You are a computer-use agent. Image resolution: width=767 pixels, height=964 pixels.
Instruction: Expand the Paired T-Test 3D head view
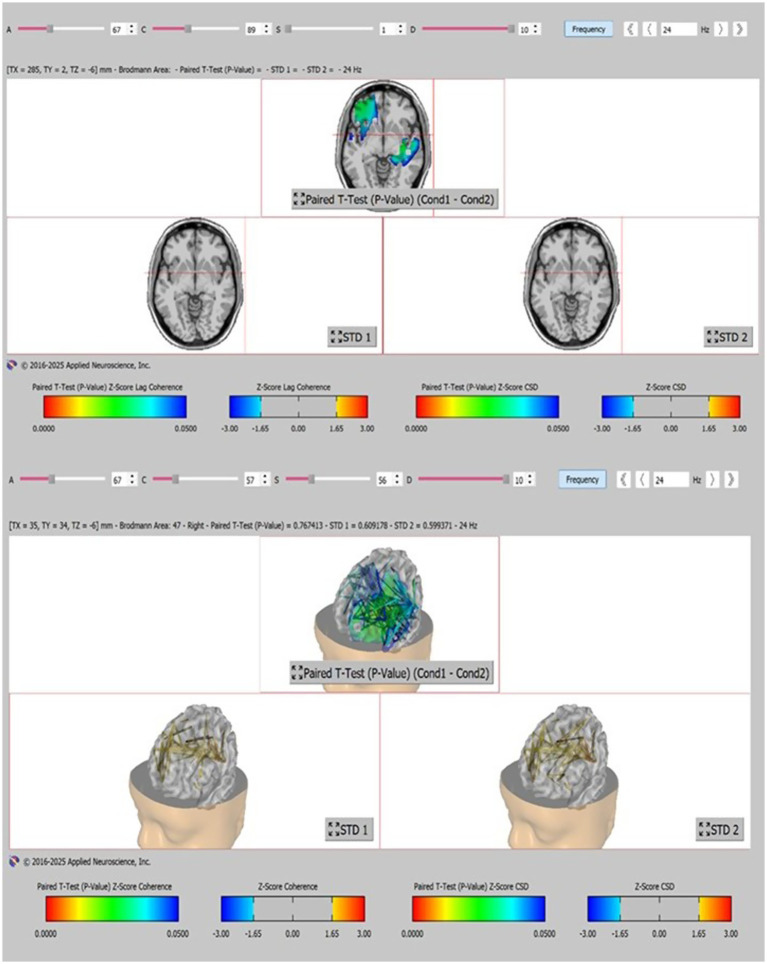point(391,673)
